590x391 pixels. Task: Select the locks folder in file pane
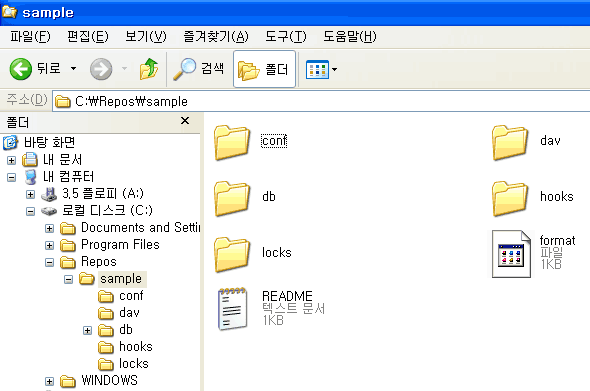point(232,254)
